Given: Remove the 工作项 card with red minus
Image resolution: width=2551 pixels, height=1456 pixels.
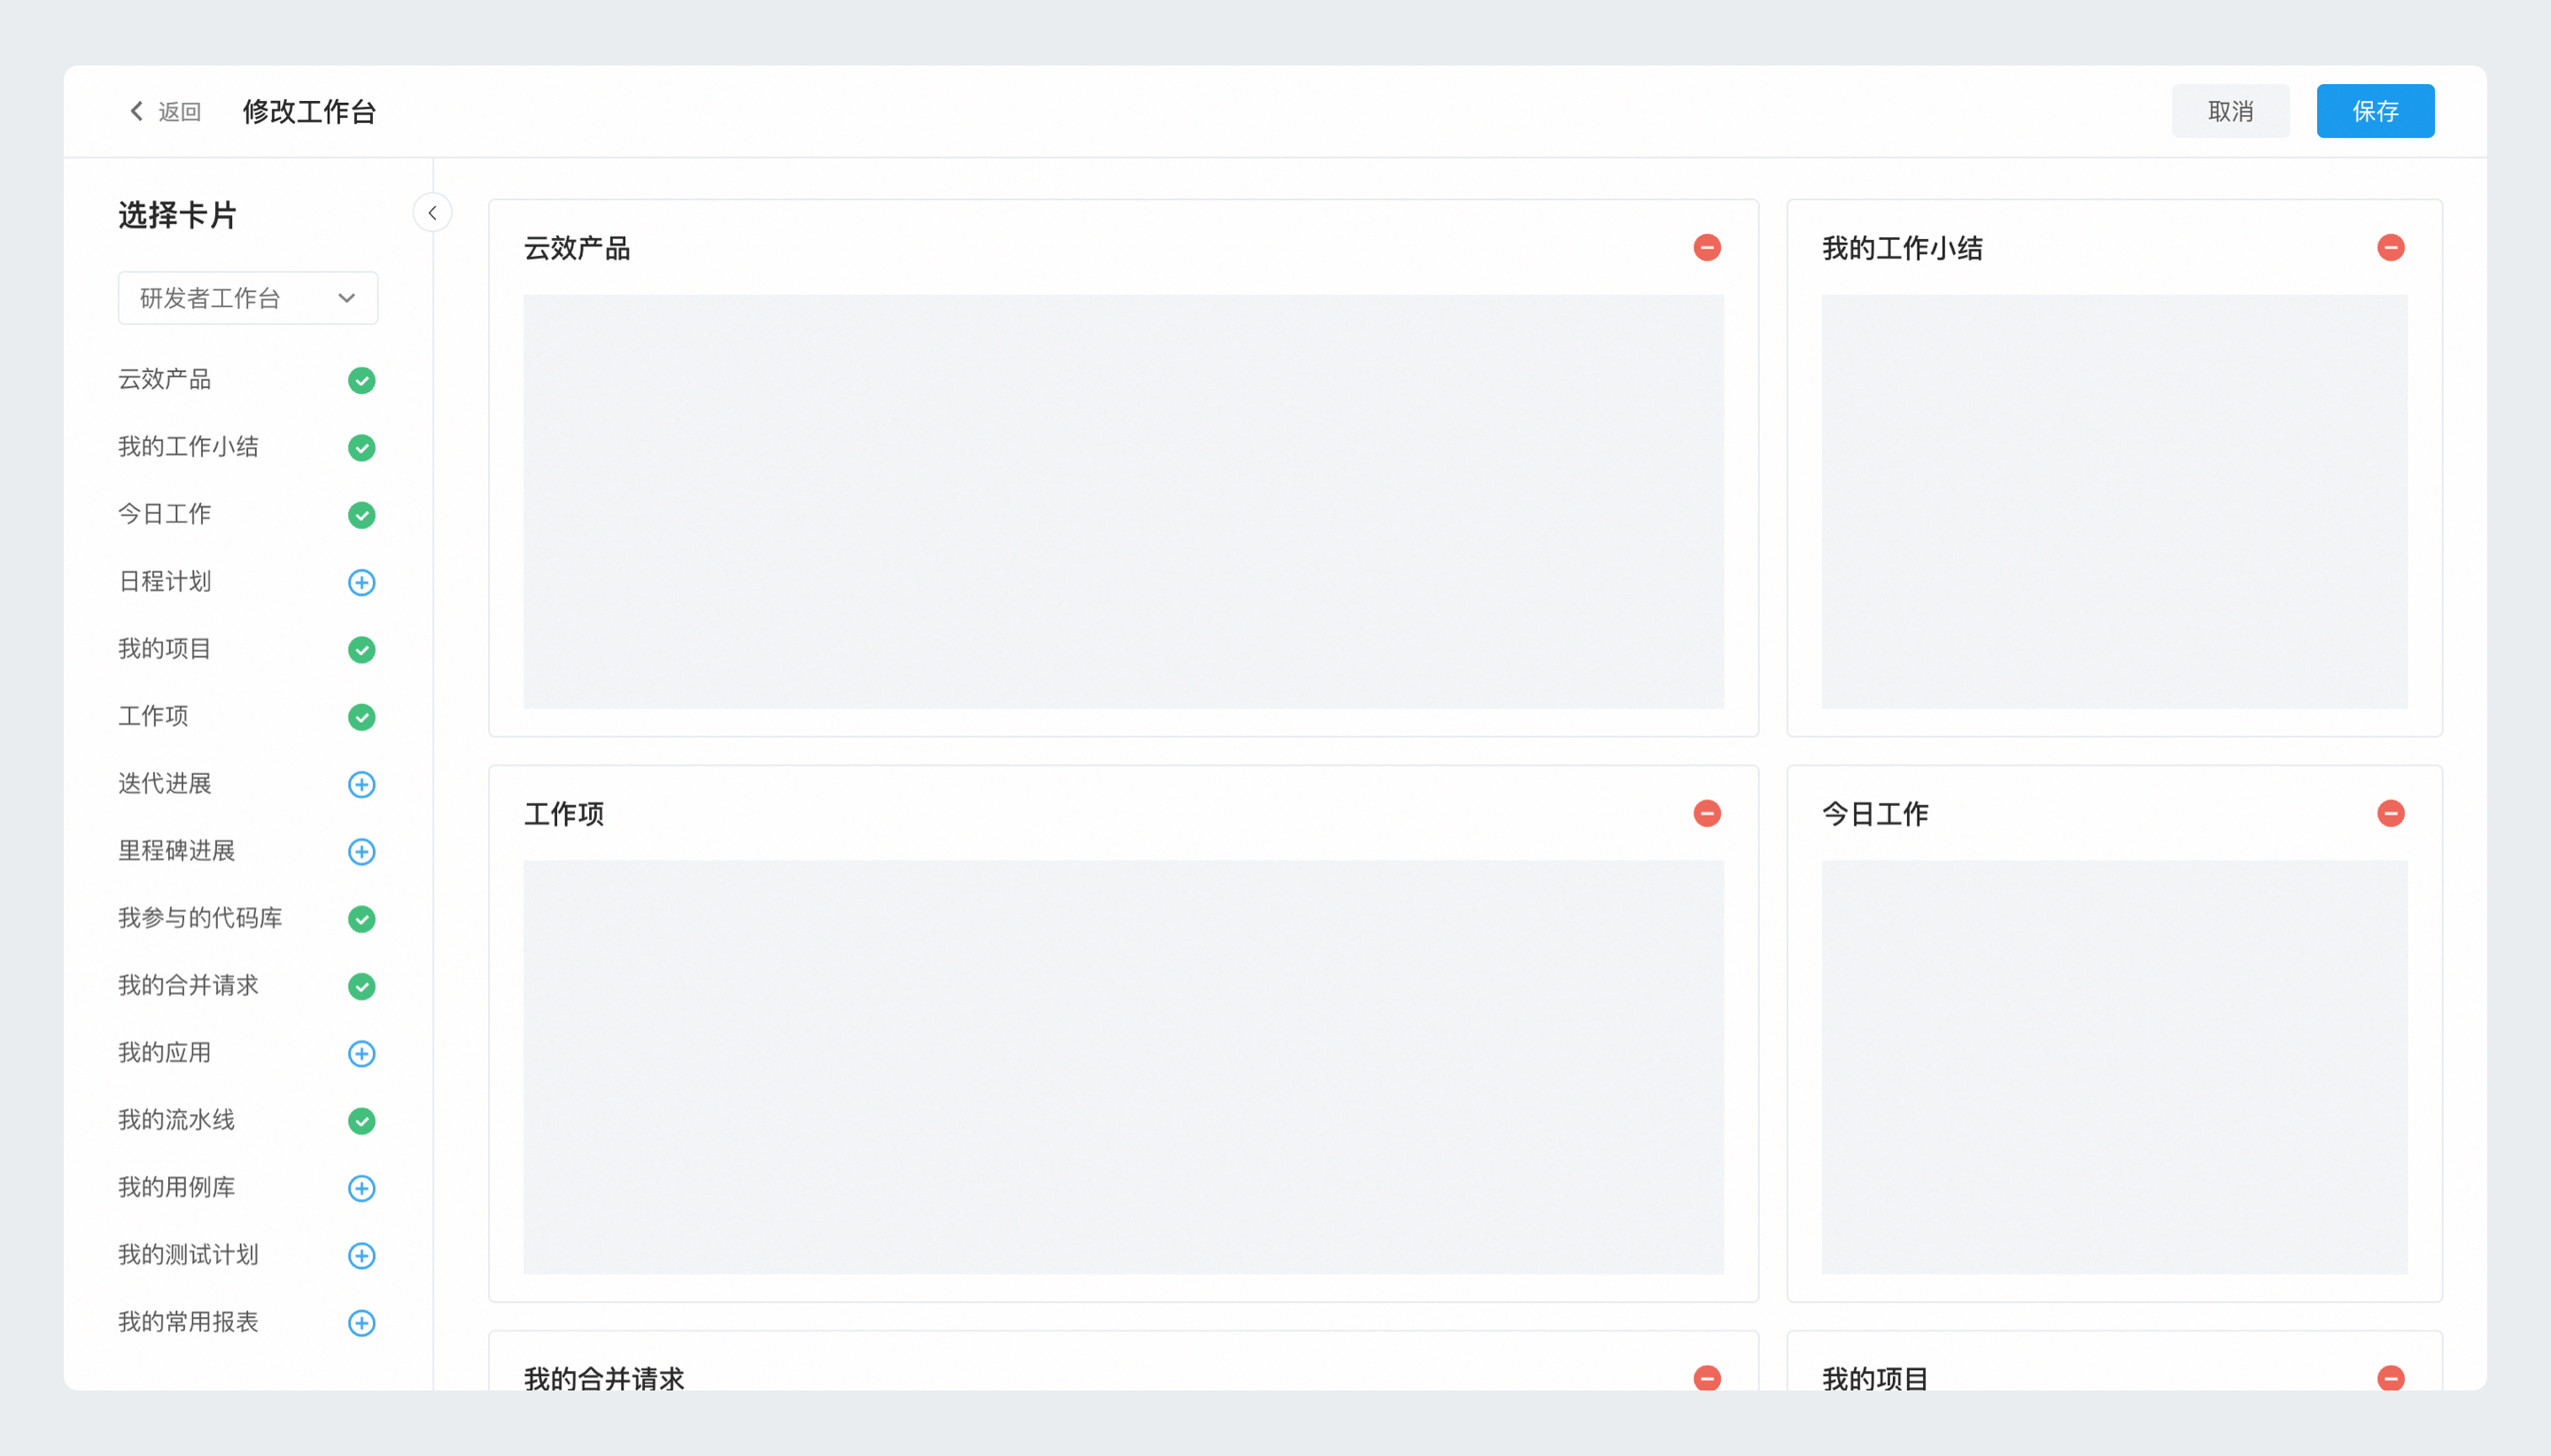Looking at the screenshot, I should pos(1707,813).
